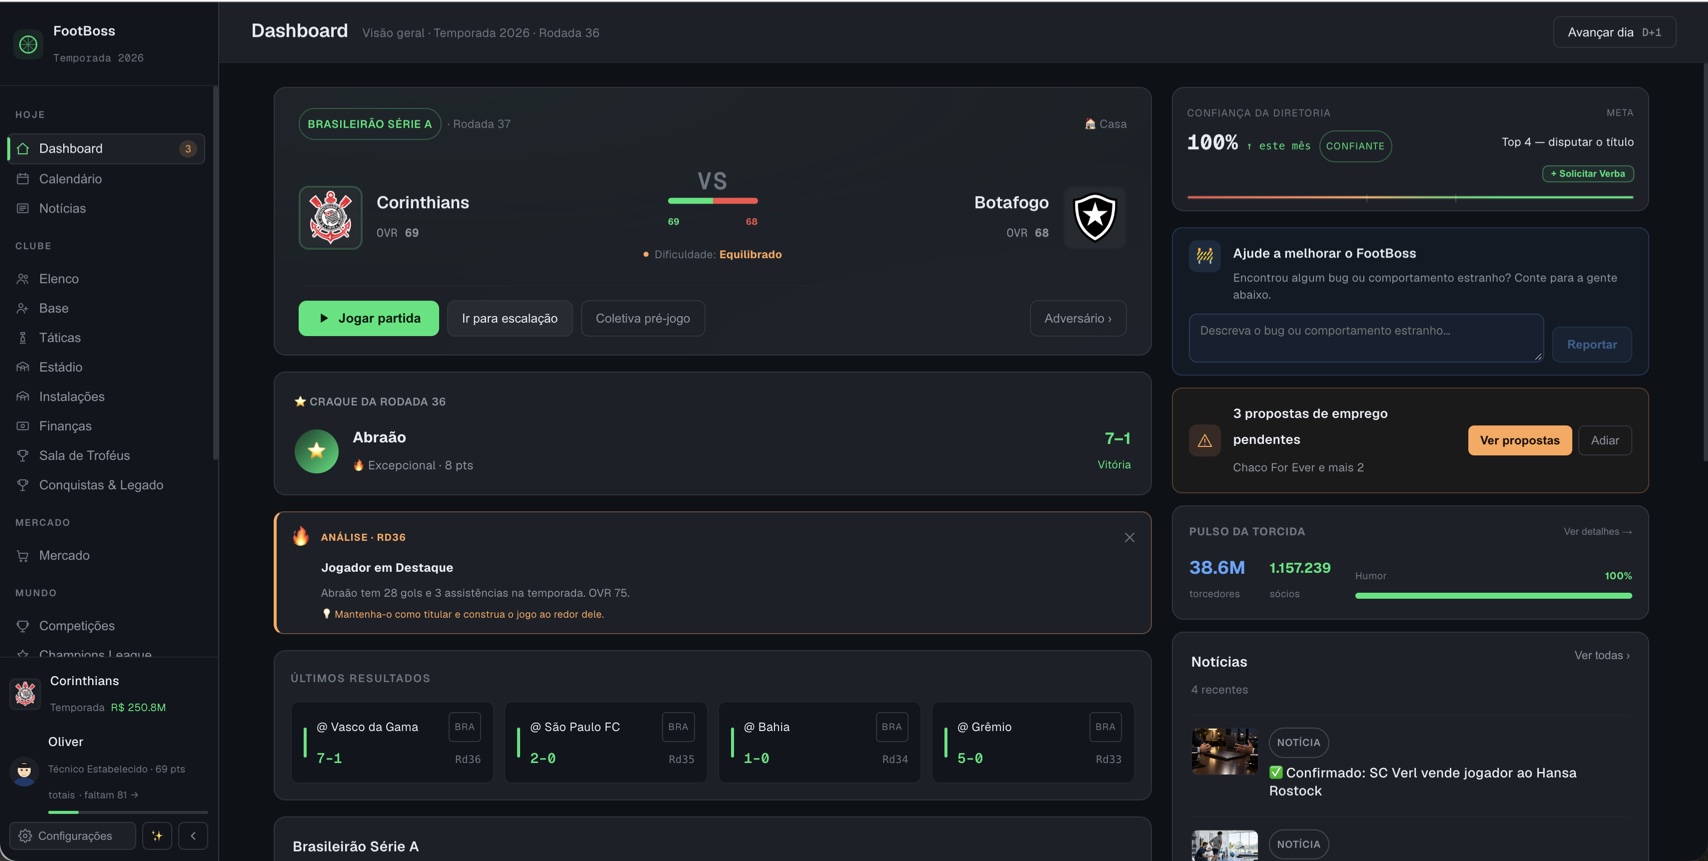Click Ir para escalação button
Screen dimensions: 1708x861
pyautogui.click(x=510, y=318)
